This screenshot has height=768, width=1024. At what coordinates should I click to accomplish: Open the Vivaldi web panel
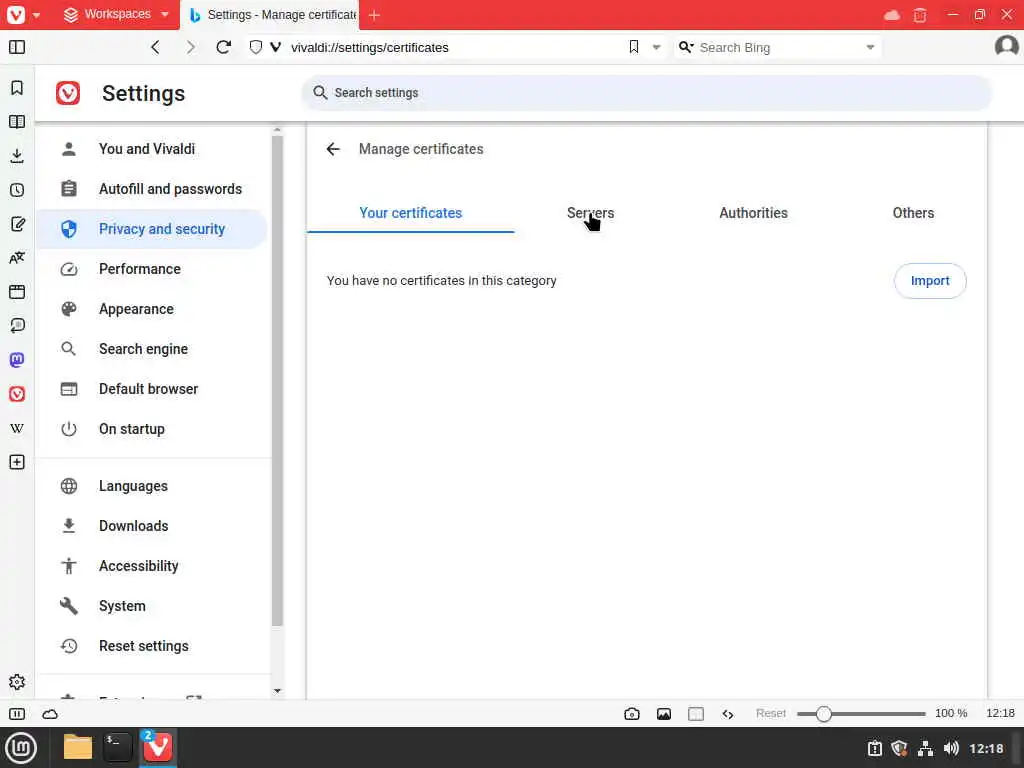tap(17, 394)
